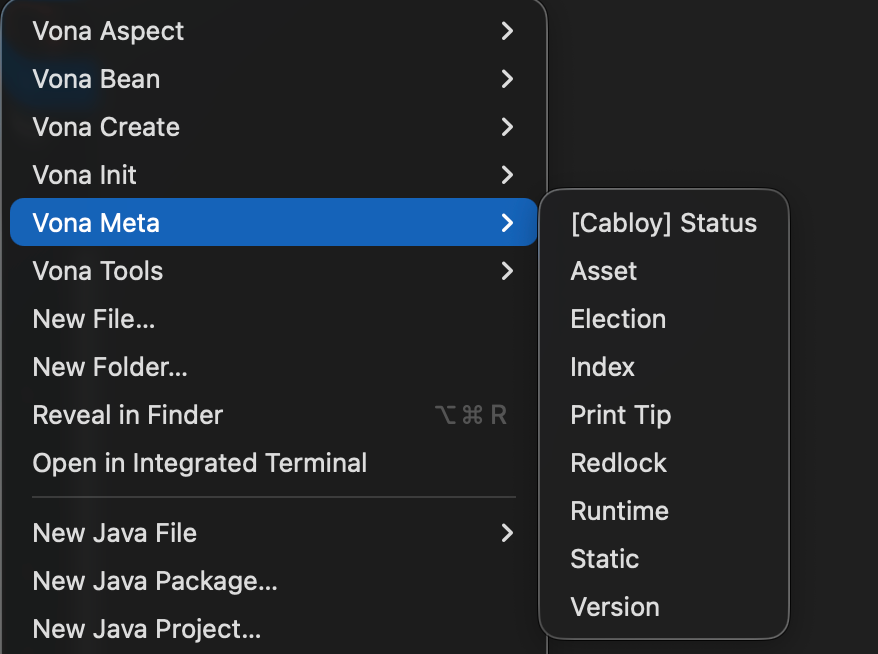Image resolution: width=878 pixels, height=654 pixels.
Task: Click Print Tip in the submenu
Action: 620,415
